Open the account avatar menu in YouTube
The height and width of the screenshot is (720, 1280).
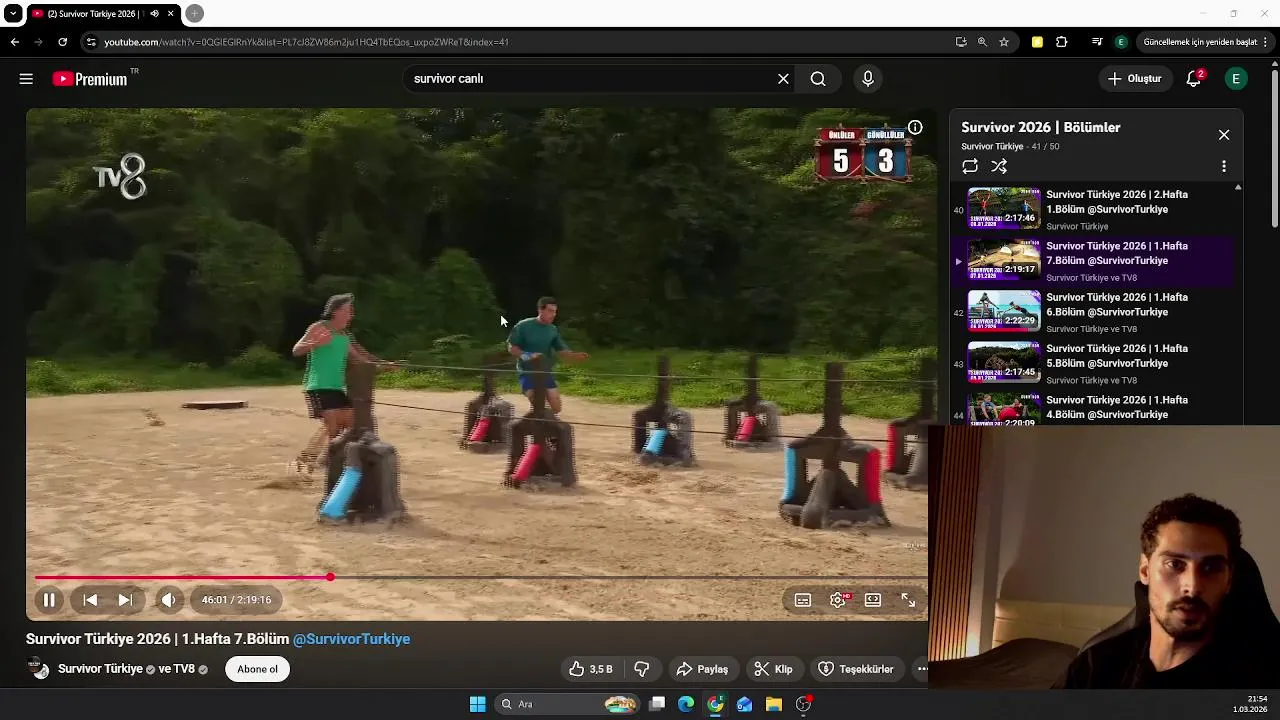click(x=1236, y=79)
